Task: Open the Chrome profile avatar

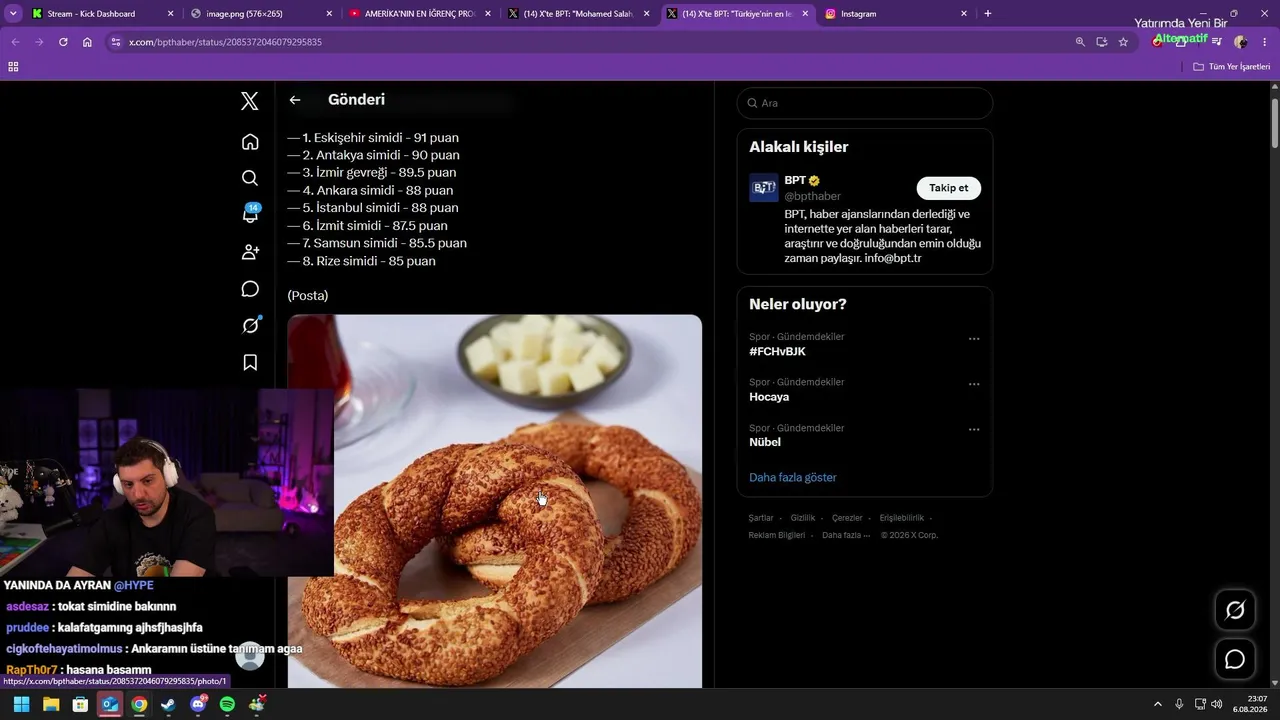Action: (1241, 42)
